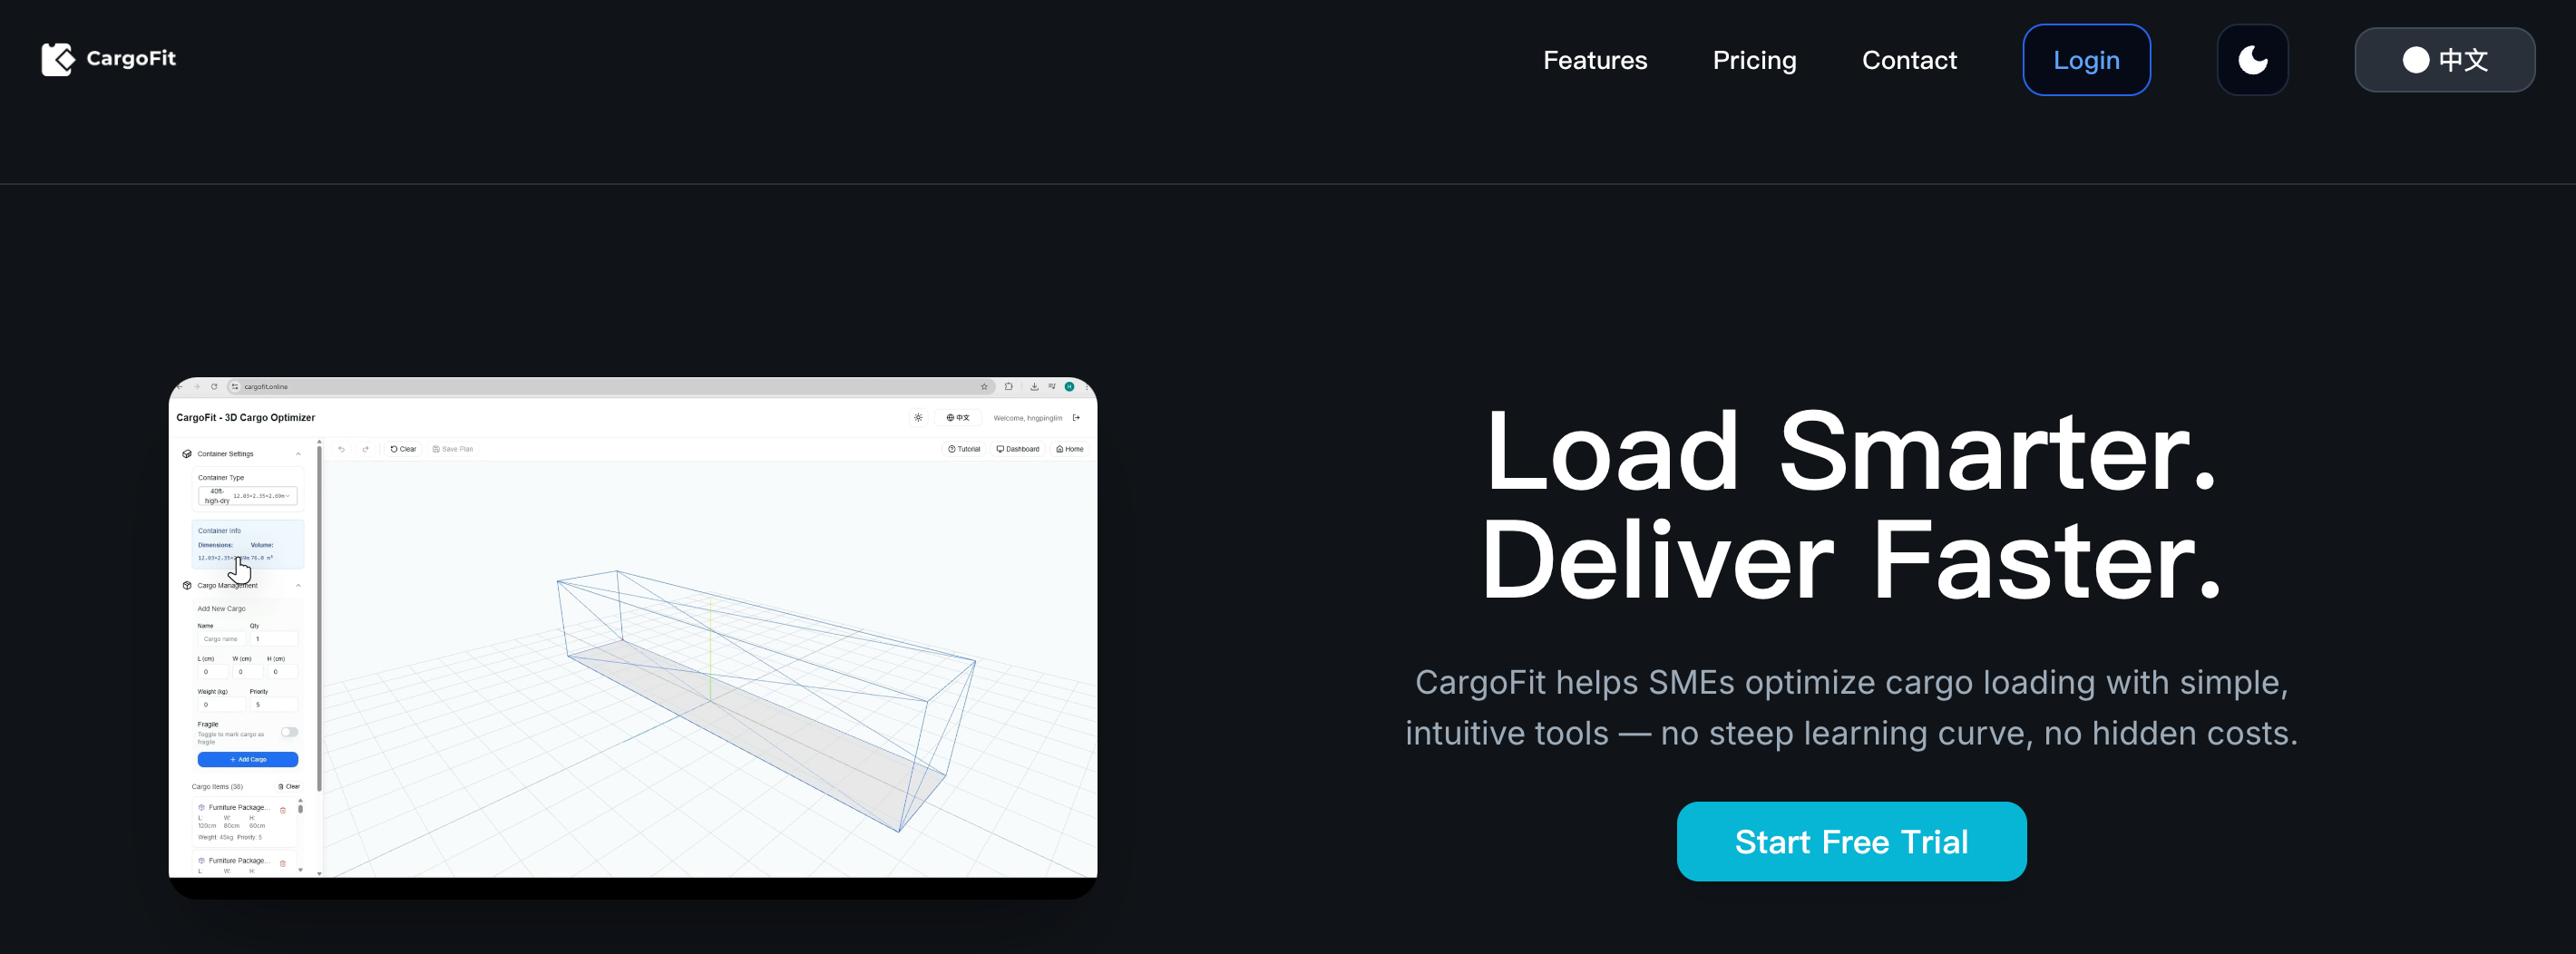The width and height of the screenshot is (2576, 954).
Task: Click the Login button
Action: pos(2085,60)
